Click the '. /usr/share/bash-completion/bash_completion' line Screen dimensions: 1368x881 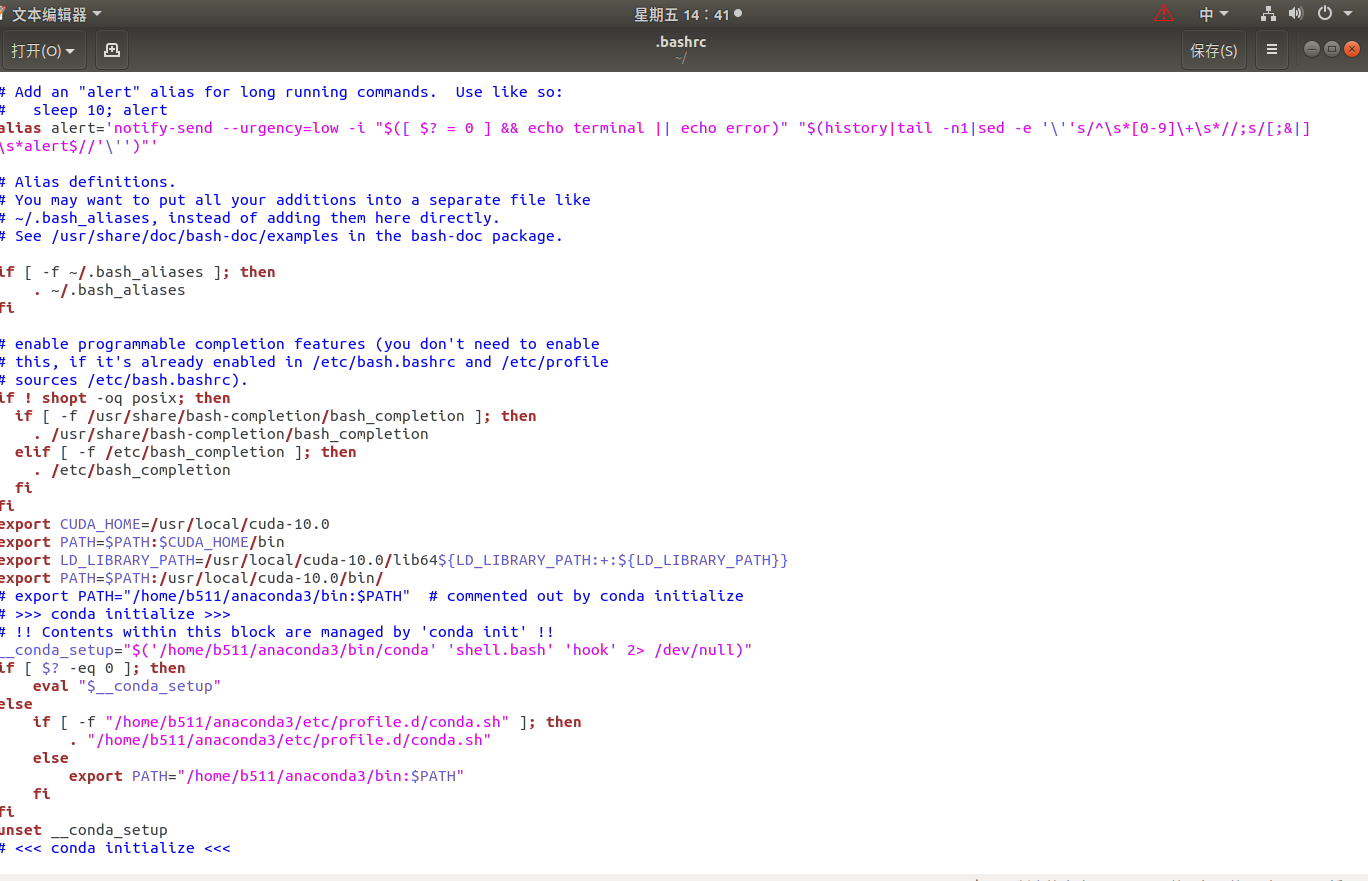(231, 434)
